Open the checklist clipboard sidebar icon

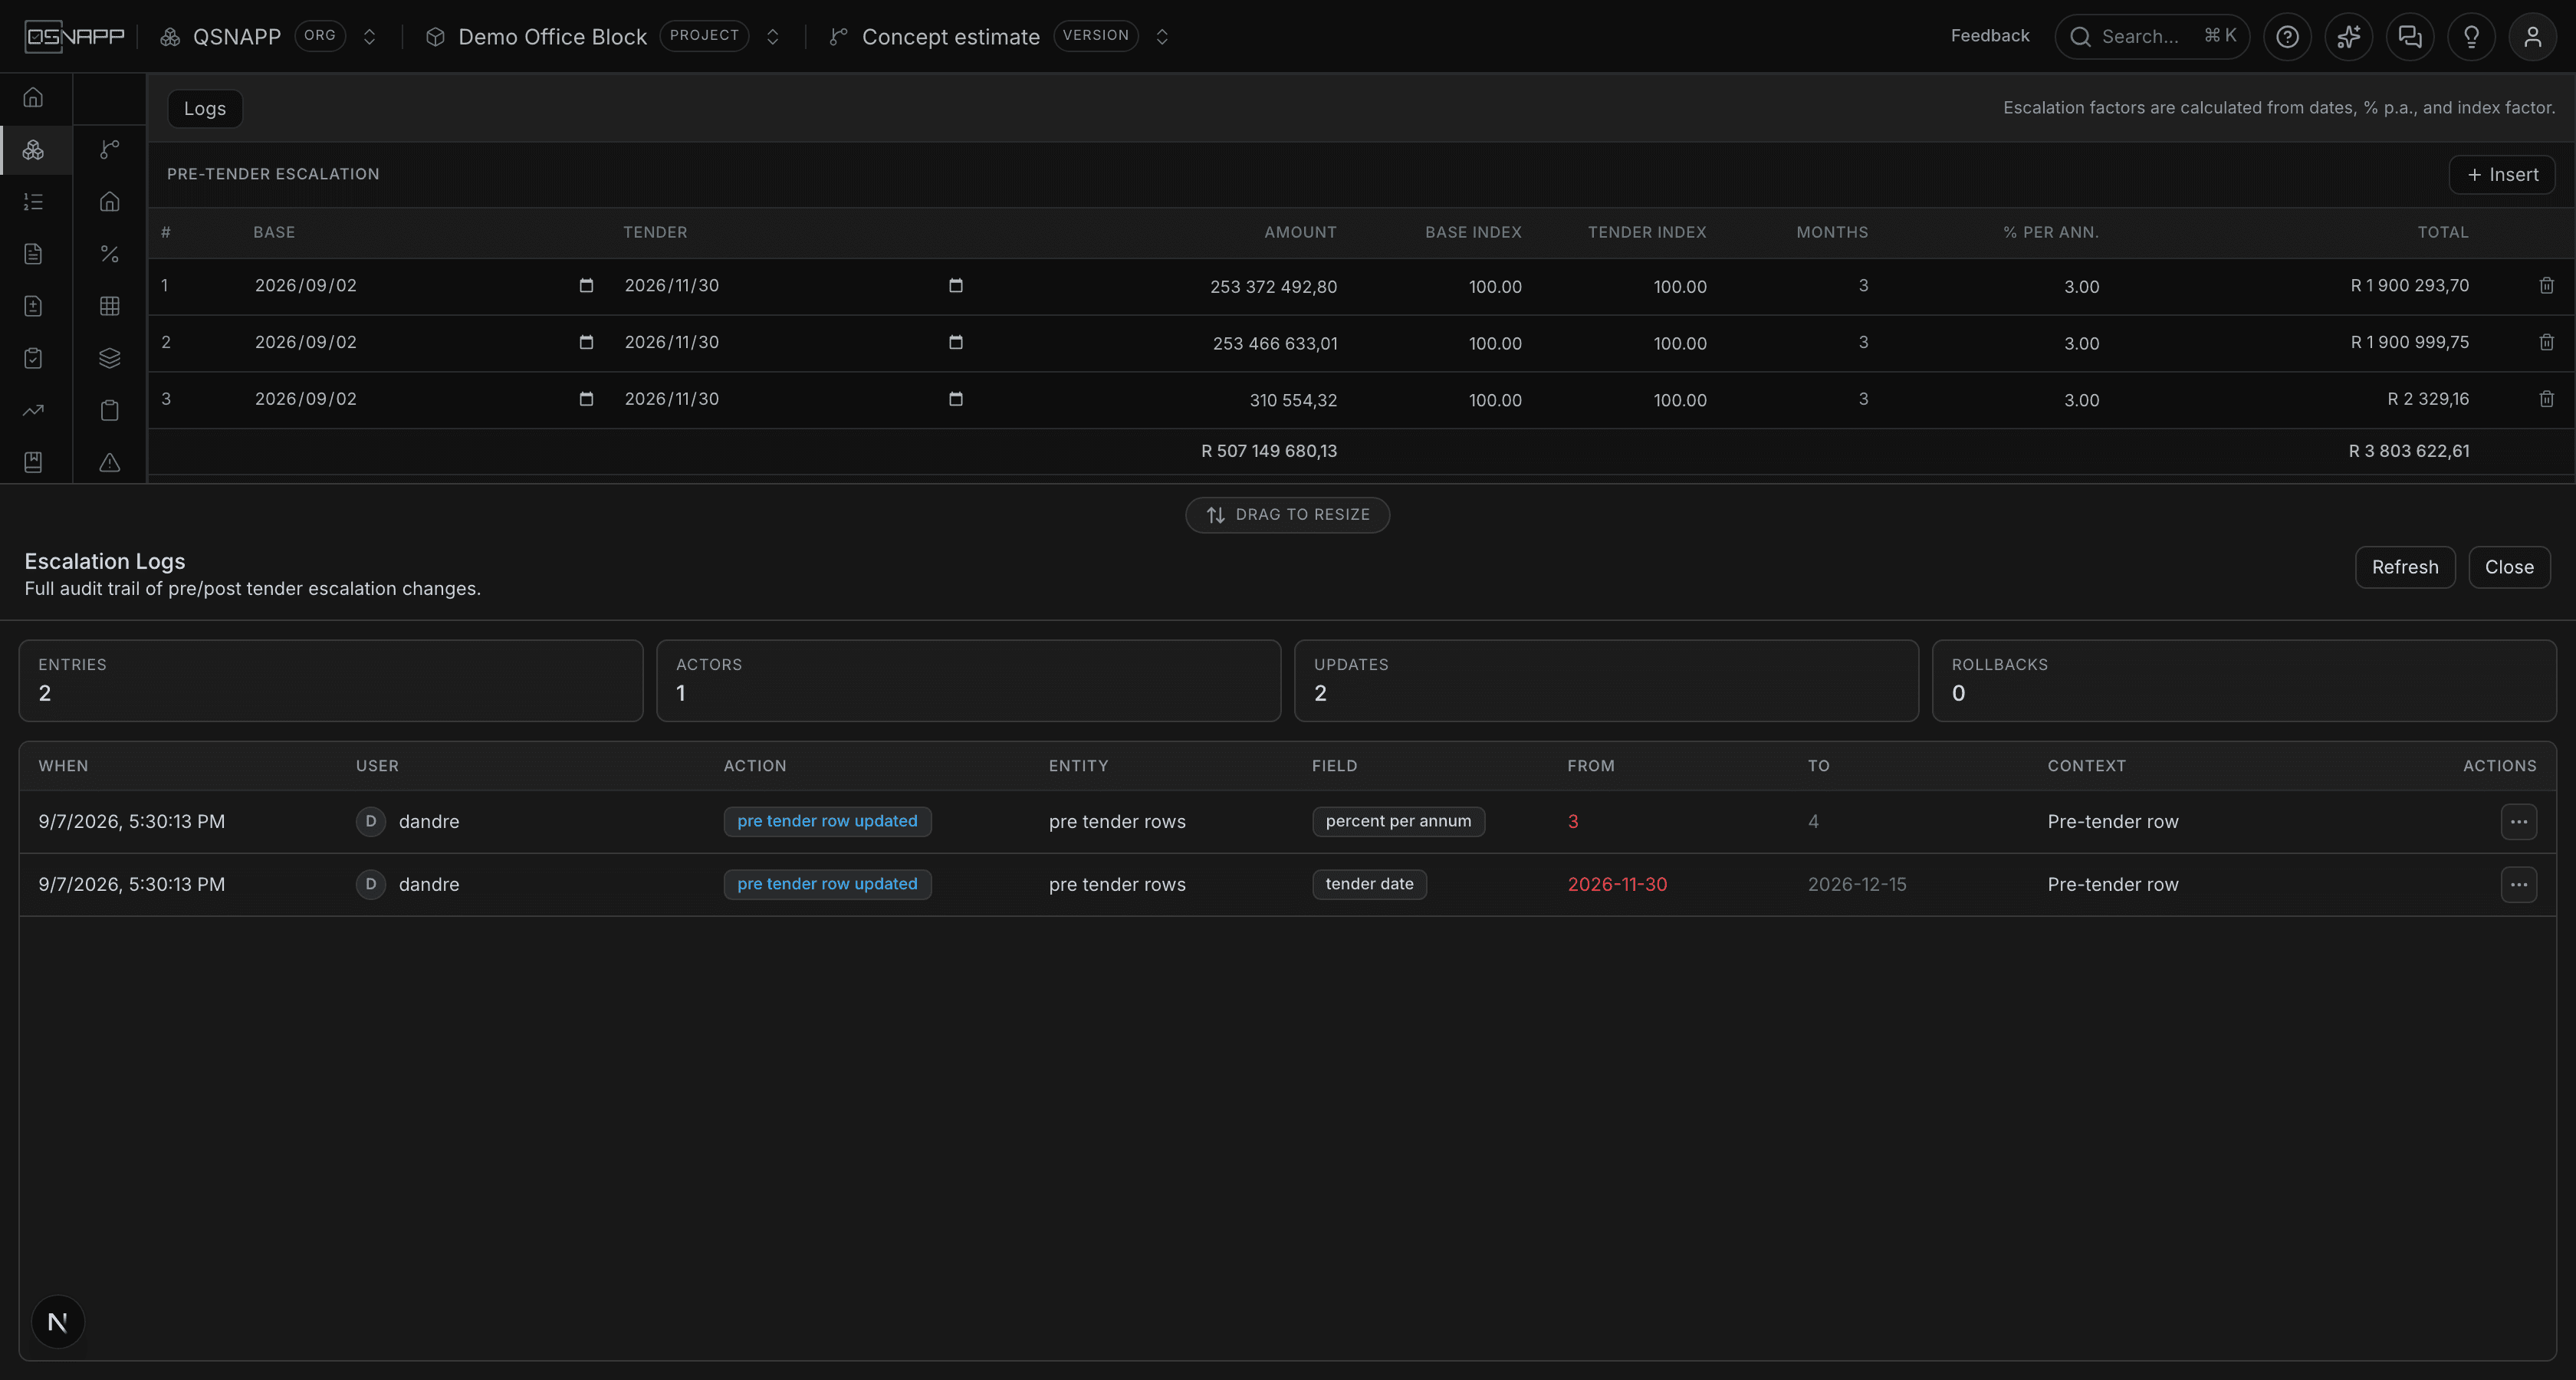(33, 358)
